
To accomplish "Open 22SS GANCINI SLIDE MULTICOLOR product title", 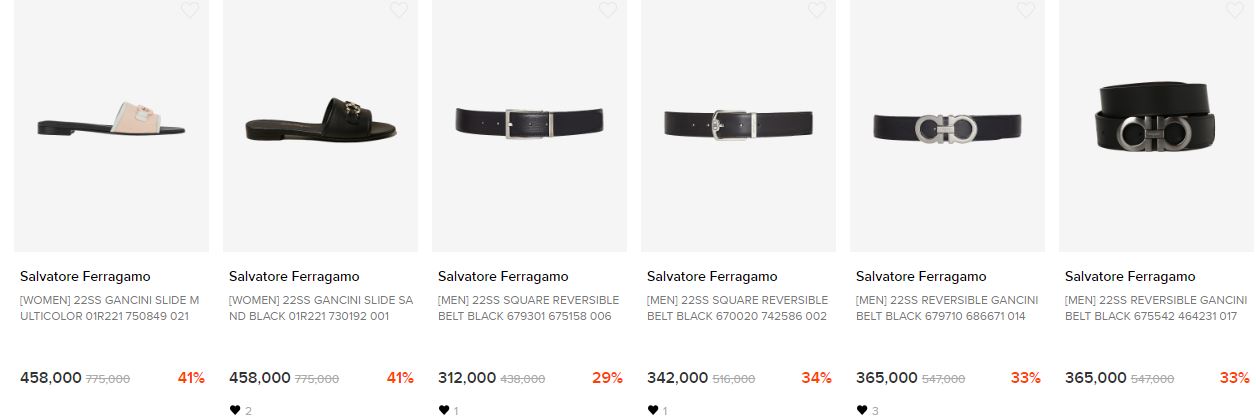I will (x=110, y=308).
